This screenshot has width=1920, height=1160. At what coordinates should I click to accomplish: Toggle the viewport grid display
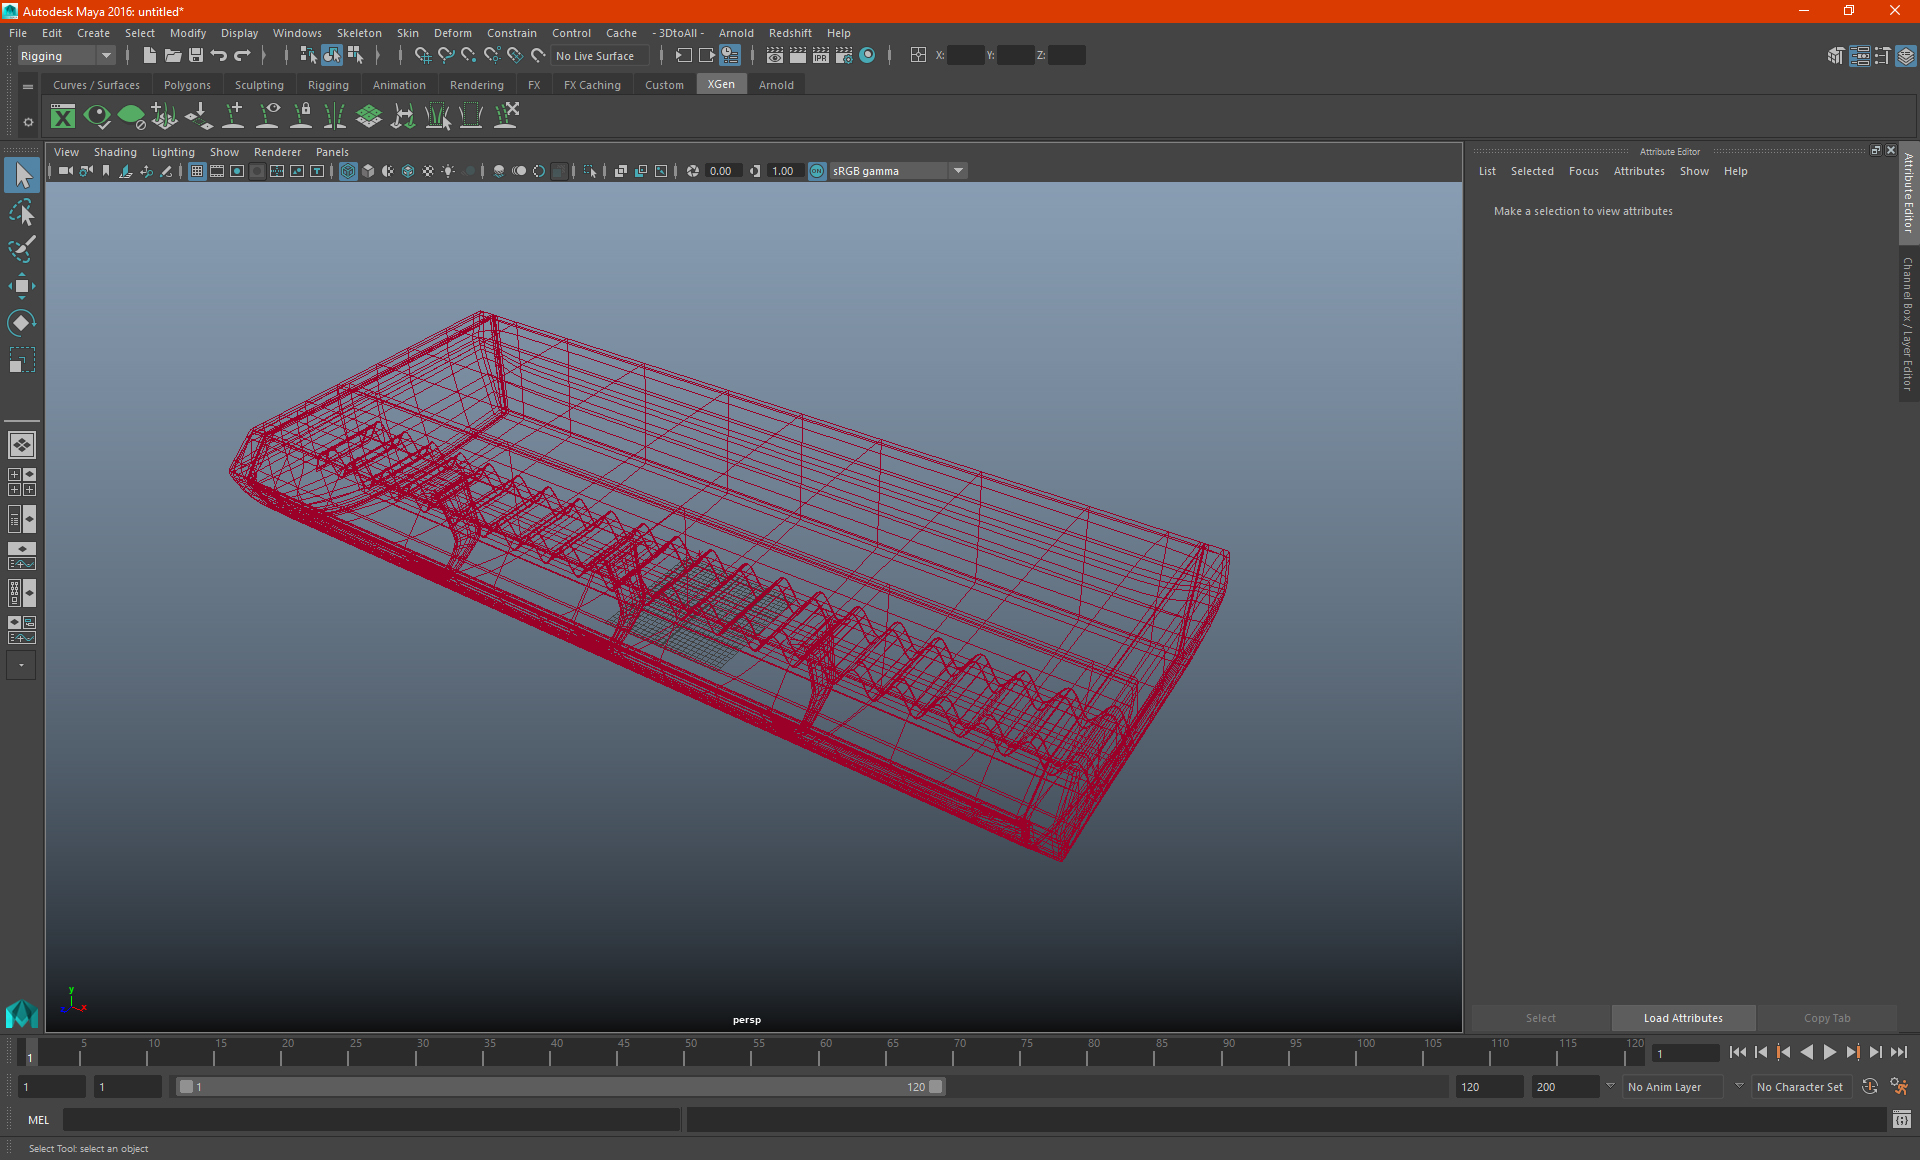[197, 171]
